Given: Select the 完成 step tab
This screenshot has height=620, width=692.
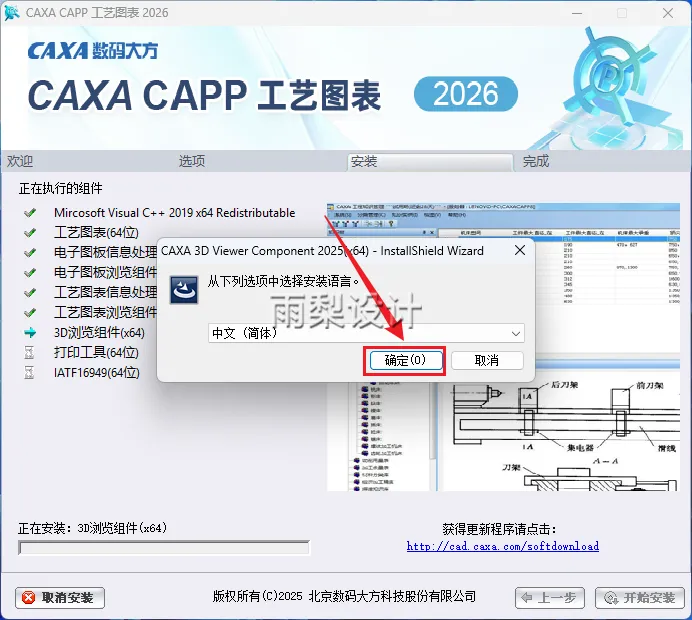Looking at the screenshot, I should pyautogui.click(x=536, y=161).
